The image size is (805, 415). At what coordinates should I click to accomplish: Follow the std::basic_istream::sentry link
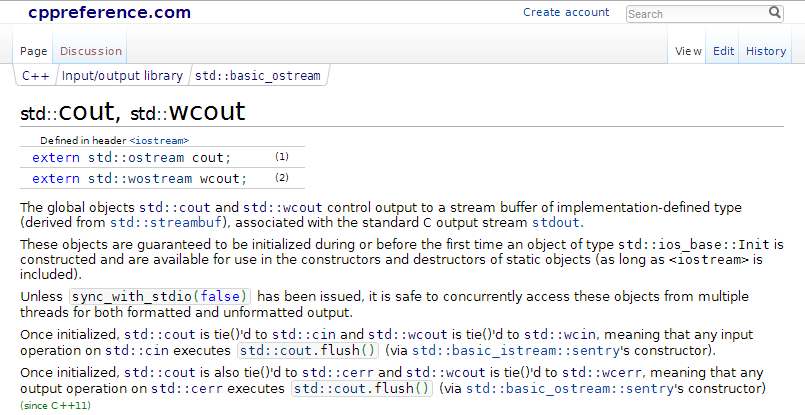point(516,351)
